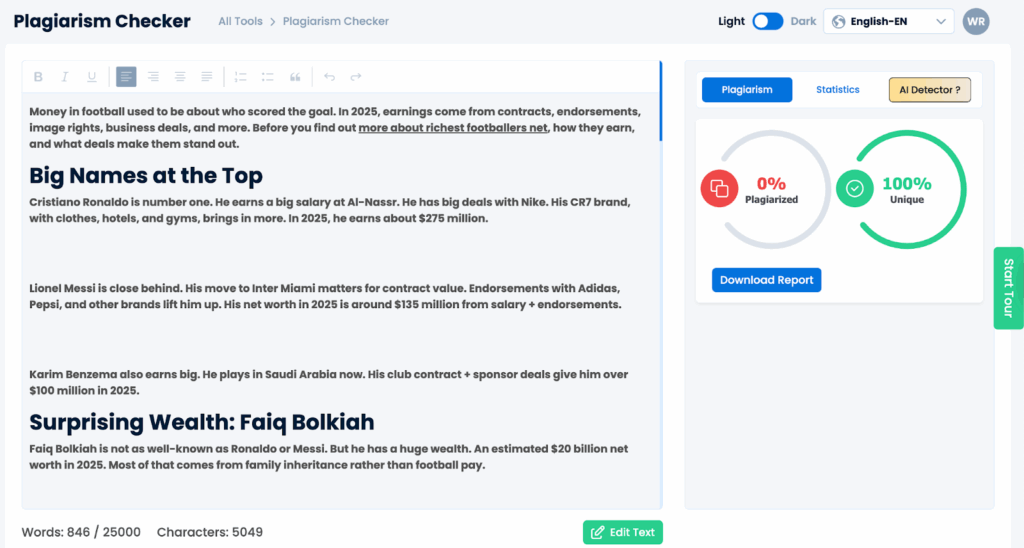The height and width of the screenshot is (548, 1024).
Task: Underline the selected text
Action: [92, 77]
